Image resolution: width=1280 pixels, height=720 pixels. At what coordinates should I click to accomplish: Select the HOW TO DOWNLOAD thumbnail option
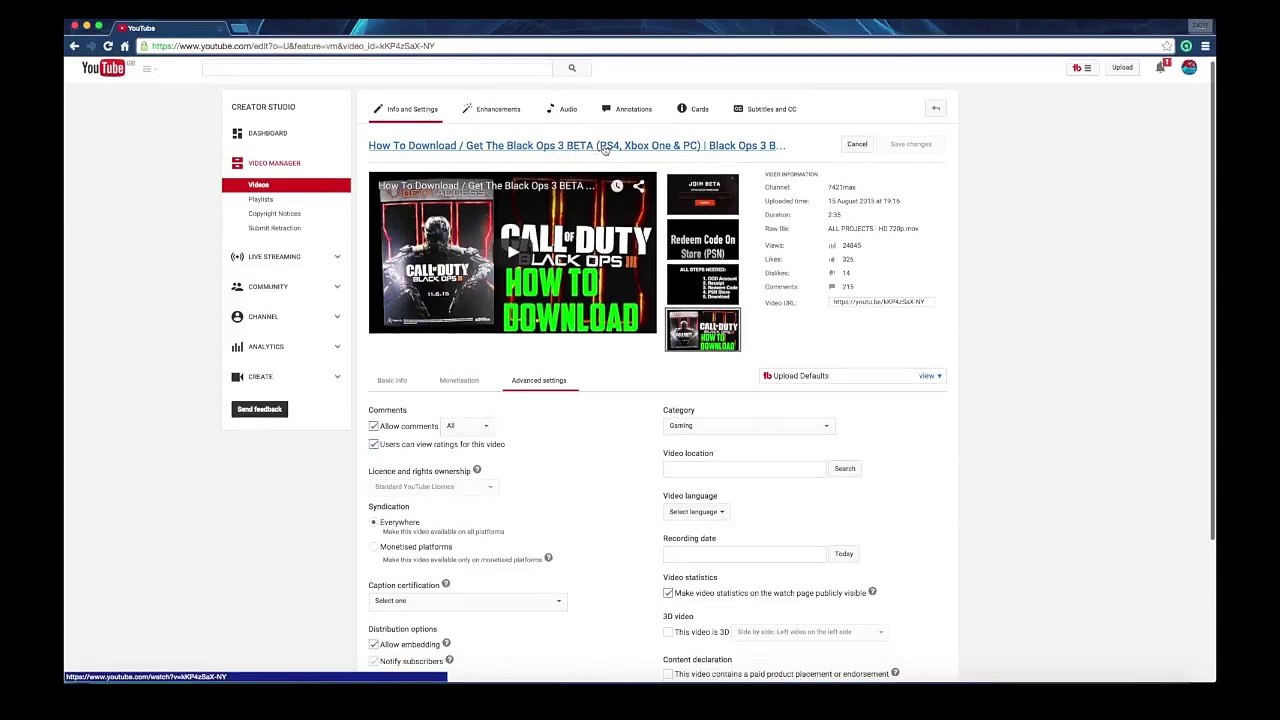pos(703,331)
